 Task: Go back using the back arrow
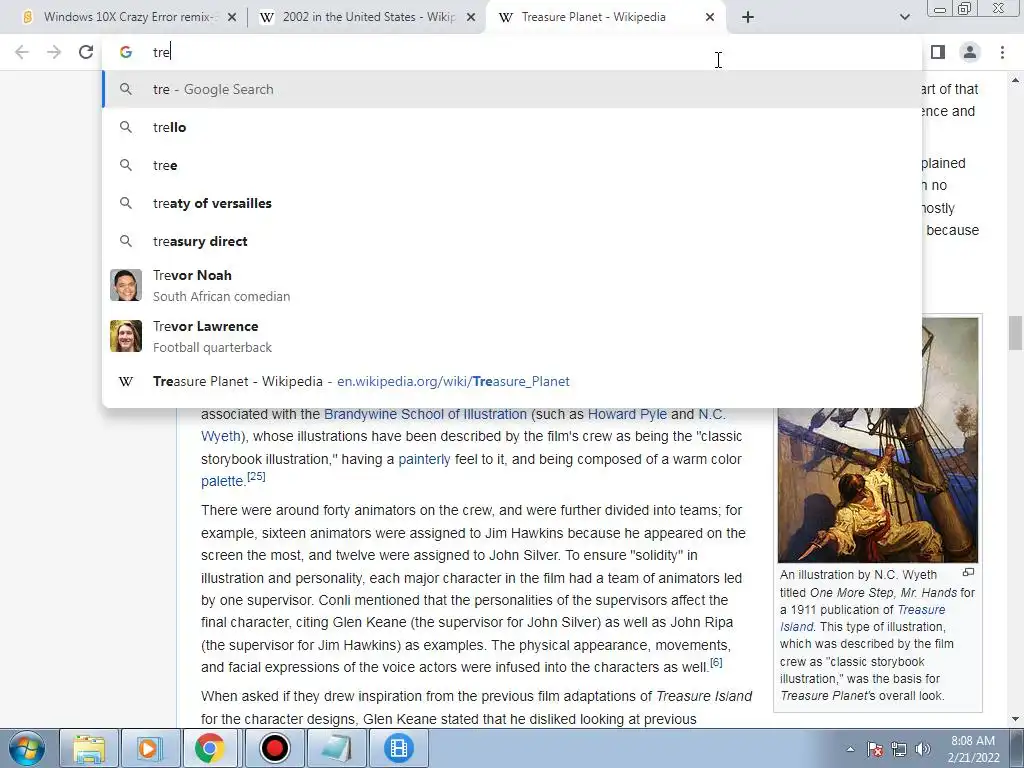[x=22, y=52]
